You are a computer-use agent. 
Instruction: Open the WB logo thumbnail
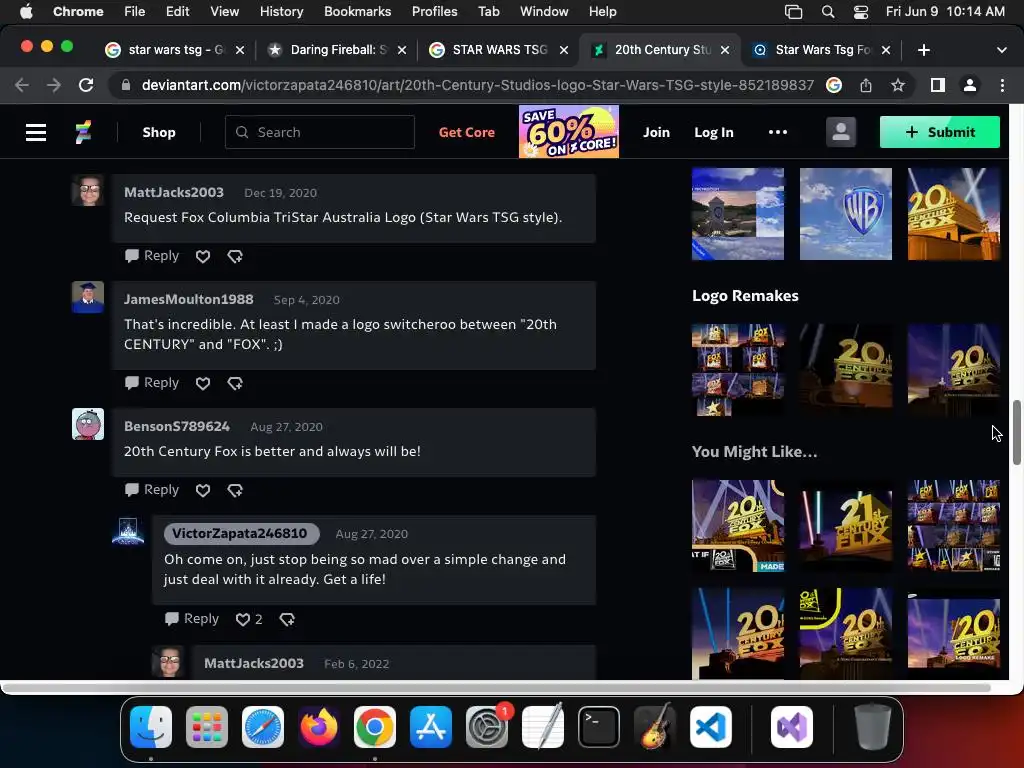tap(846, 214)
